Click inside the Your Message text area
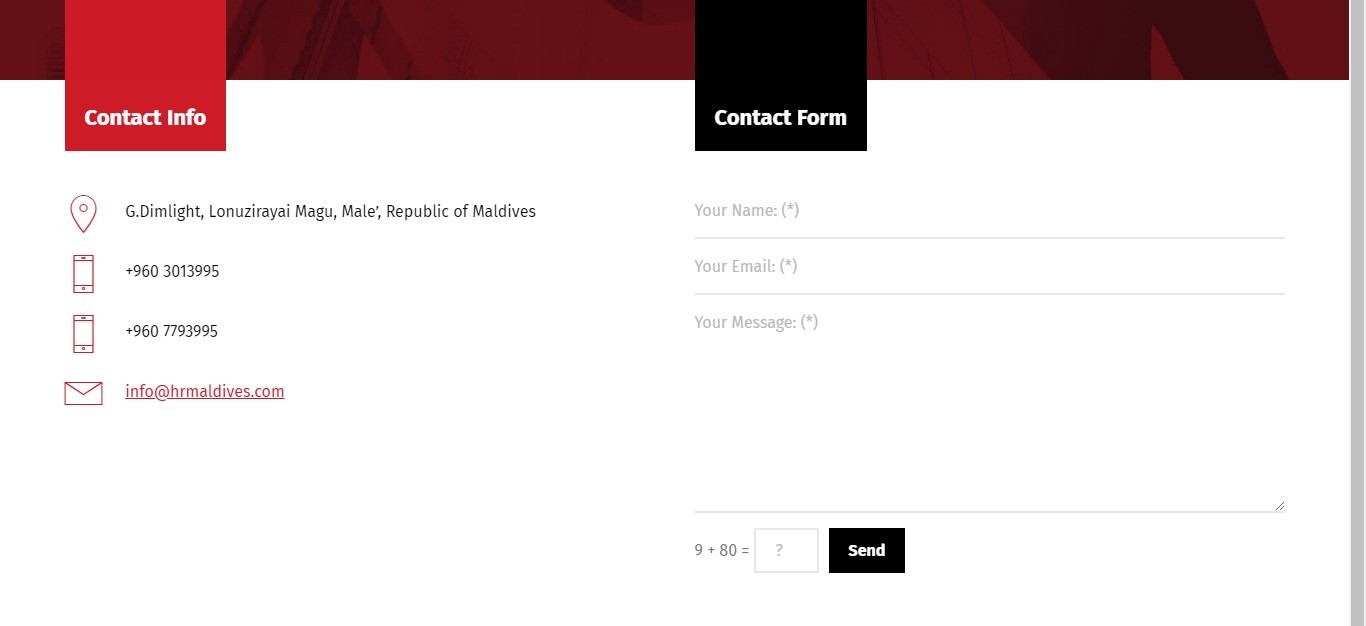The width and height of the screenshot is (1366, 626). tap(989, 404)
